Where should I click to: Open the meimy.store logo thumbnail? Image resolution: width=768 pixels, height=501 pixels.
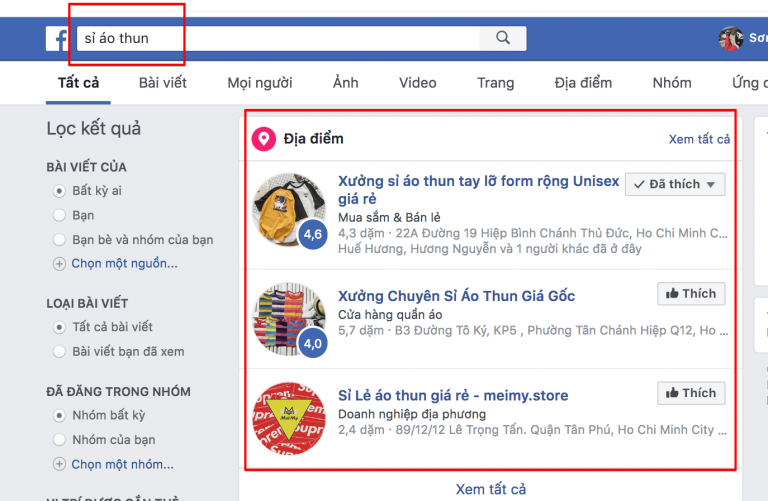click(x=288, y=418)
